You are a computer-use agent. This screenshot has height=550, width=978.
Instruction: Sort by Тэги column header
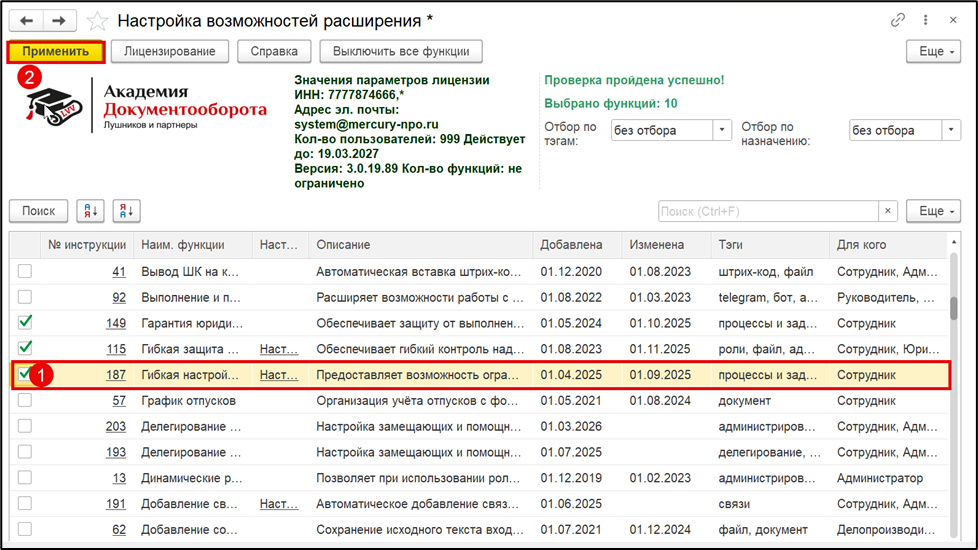[770, 244]
